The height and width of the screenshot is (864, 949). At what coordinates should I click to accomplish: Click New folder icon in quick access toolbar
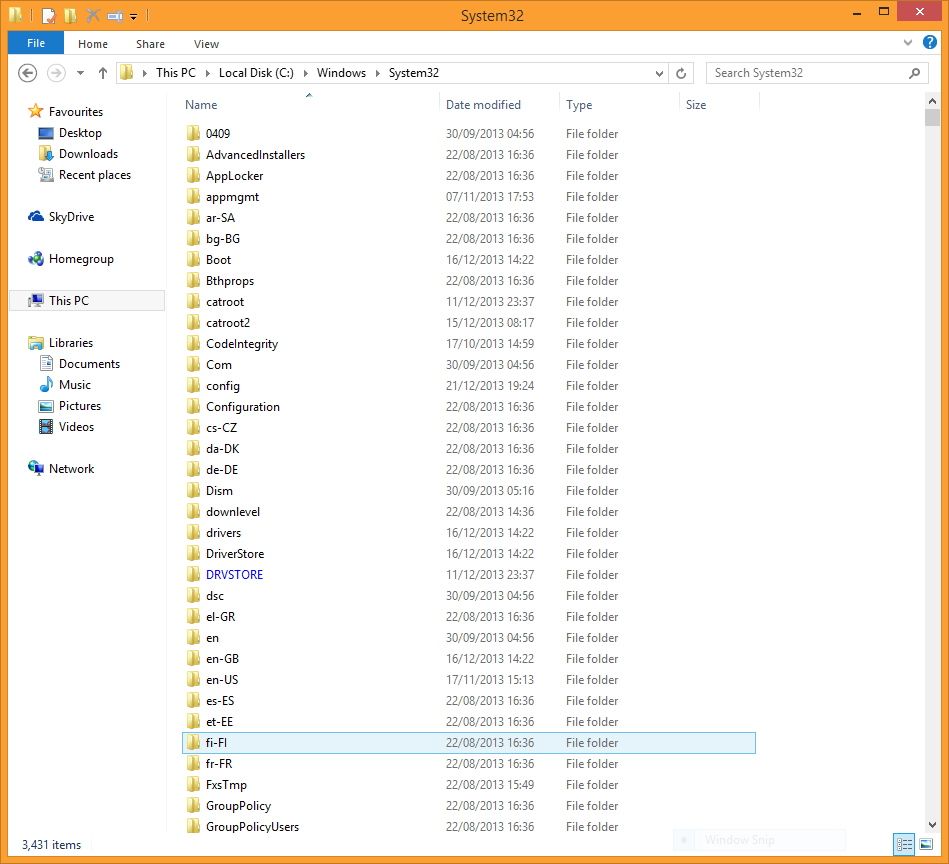[71, 15]
